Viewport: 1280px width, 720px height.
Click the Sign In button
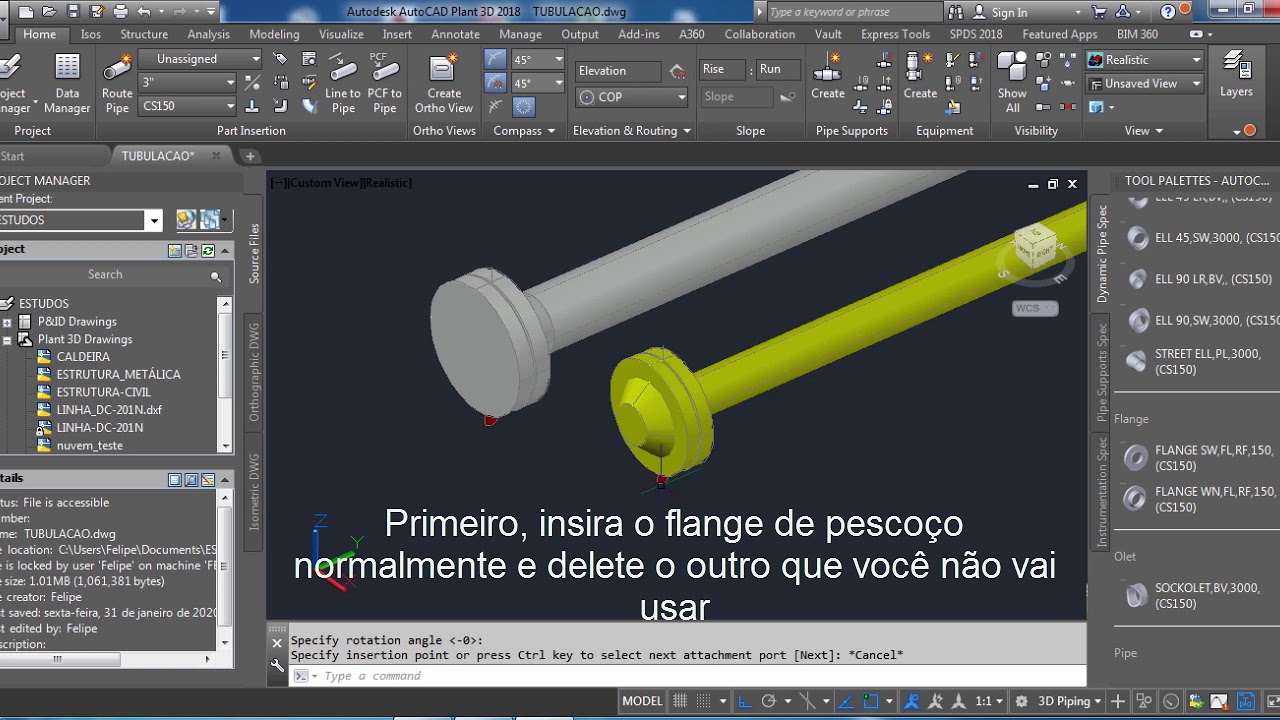[x=1009, y=12]
